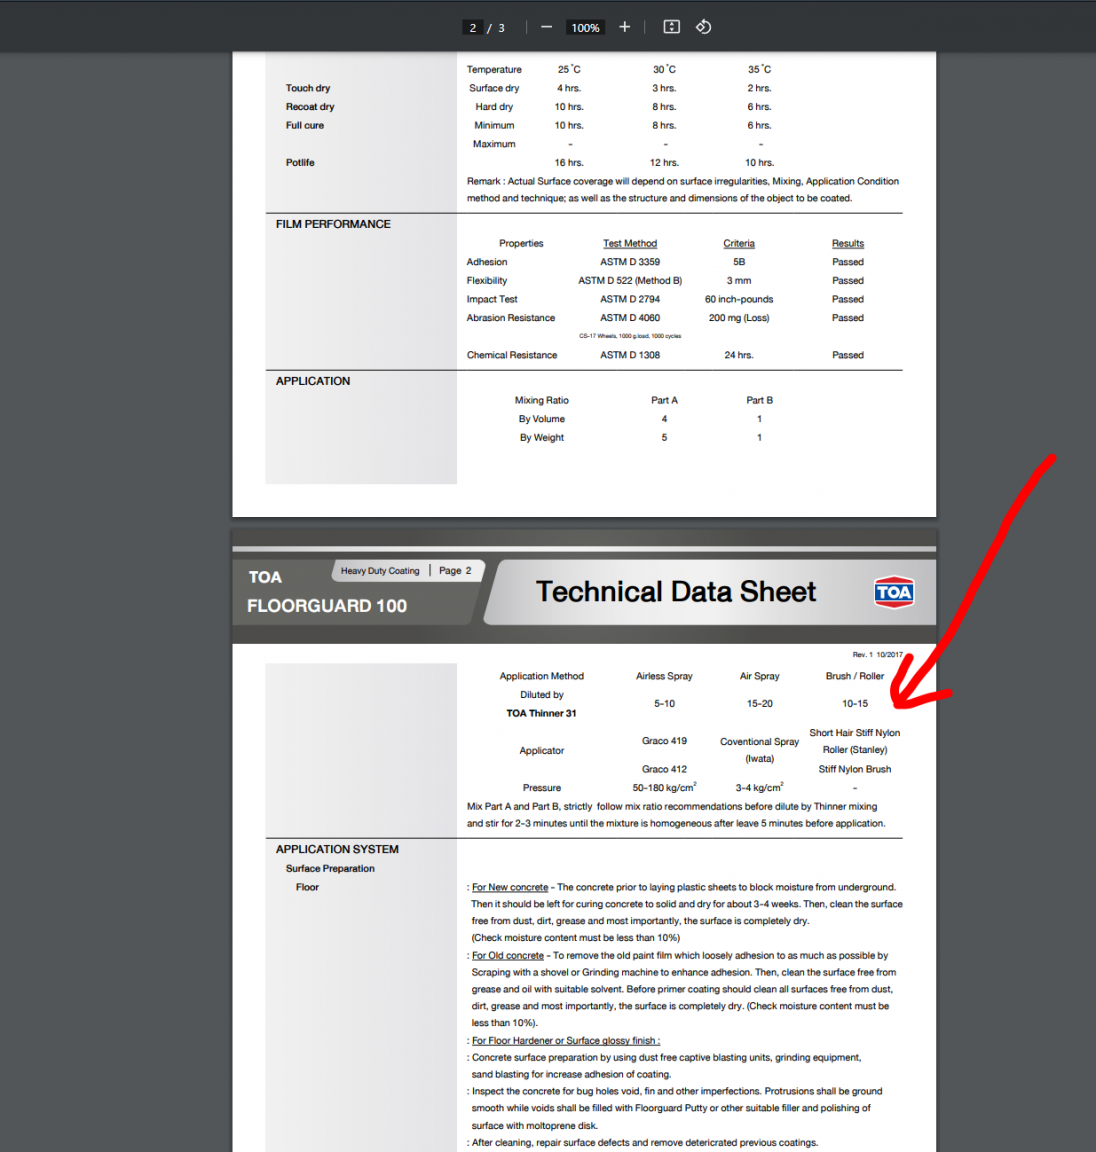Click the Heavy Duty Coating label
This screenshot has width=1096, height=1152.
click(x=380, y=571)
